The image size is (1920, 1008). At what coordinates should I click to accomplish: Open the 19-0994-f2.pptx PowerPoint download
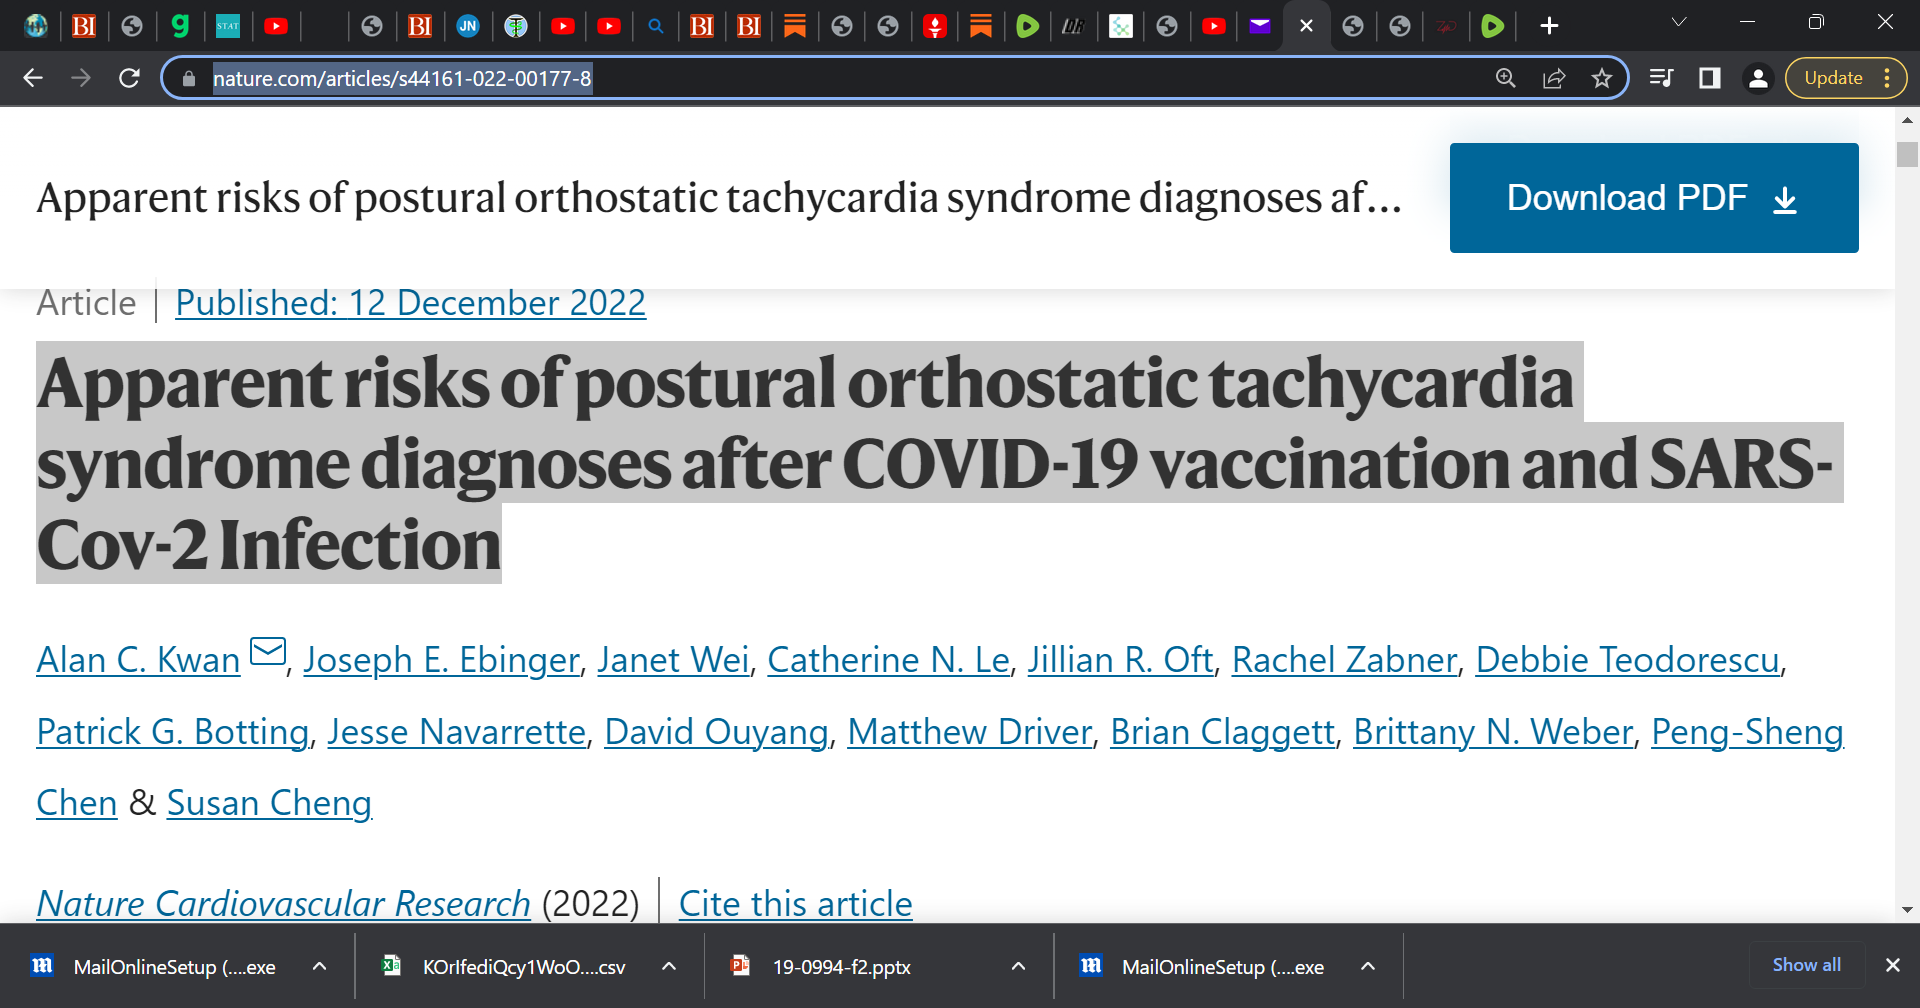pyautogui.click(x=841, y=966)
